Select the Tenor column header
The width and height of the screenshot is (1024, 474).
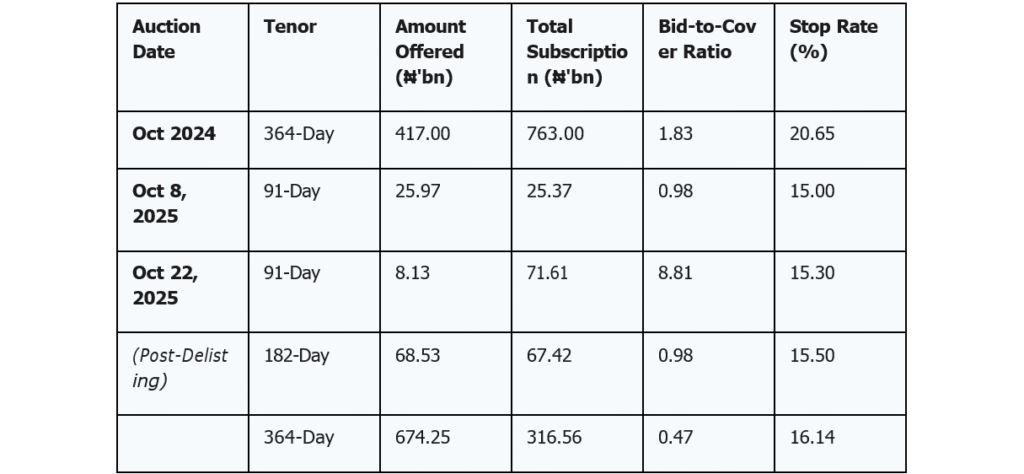pos(290,27)
